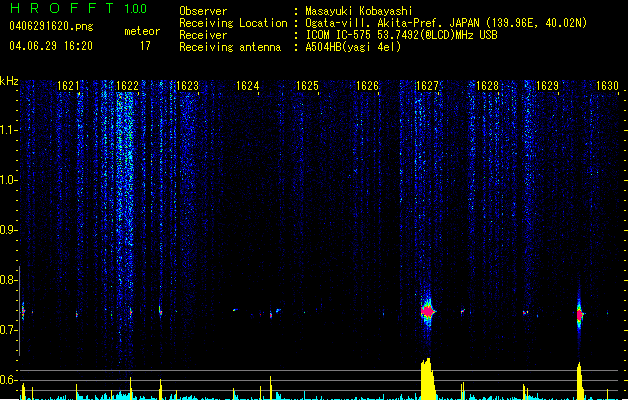Screen dimensions: 629x400
Task: Click the 1.1 kHz axis label
Action: [x=9, y=130]
